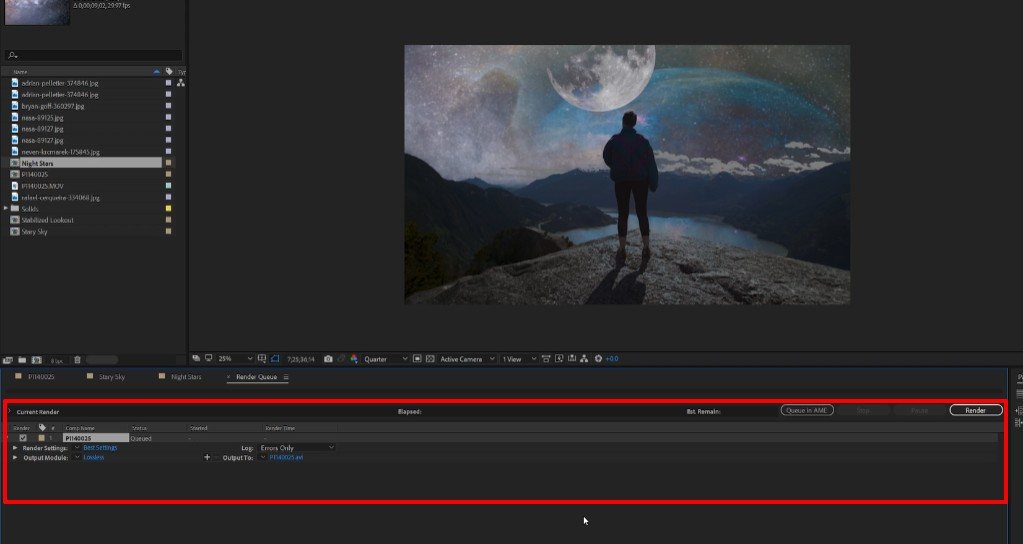Uncheck the Render checkbox for PI140025
This screenshot has height=544, width=1023.
point(23,438)
